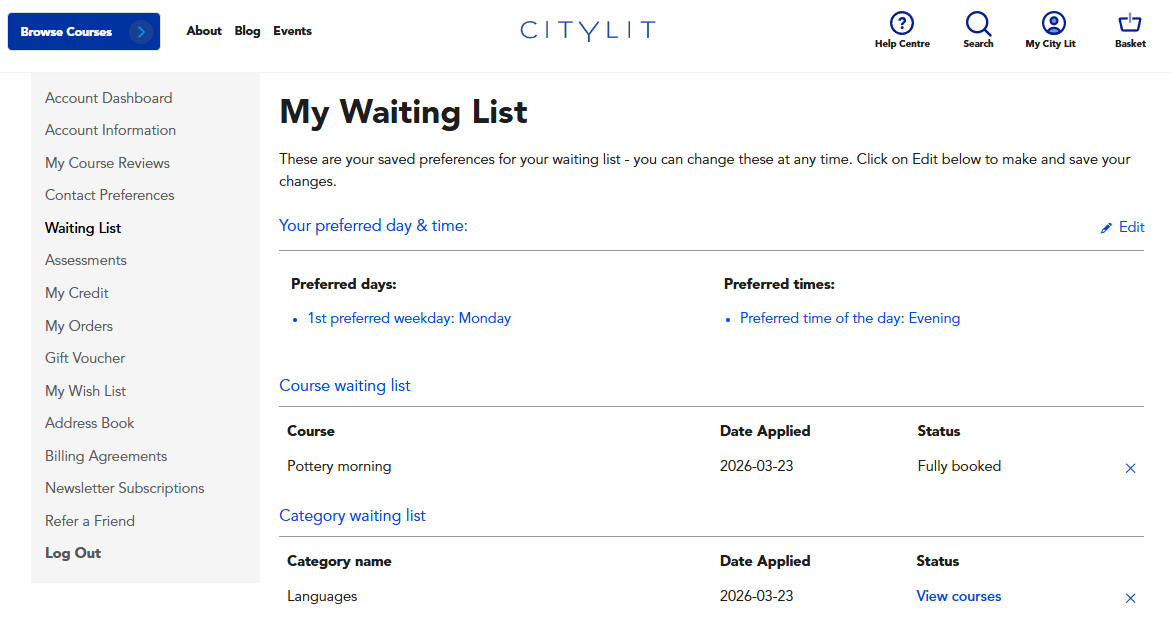The width and height of the screenshot is (1171, 628).
Task: Navigate to My Orders
Action: (x=79, y=326)
